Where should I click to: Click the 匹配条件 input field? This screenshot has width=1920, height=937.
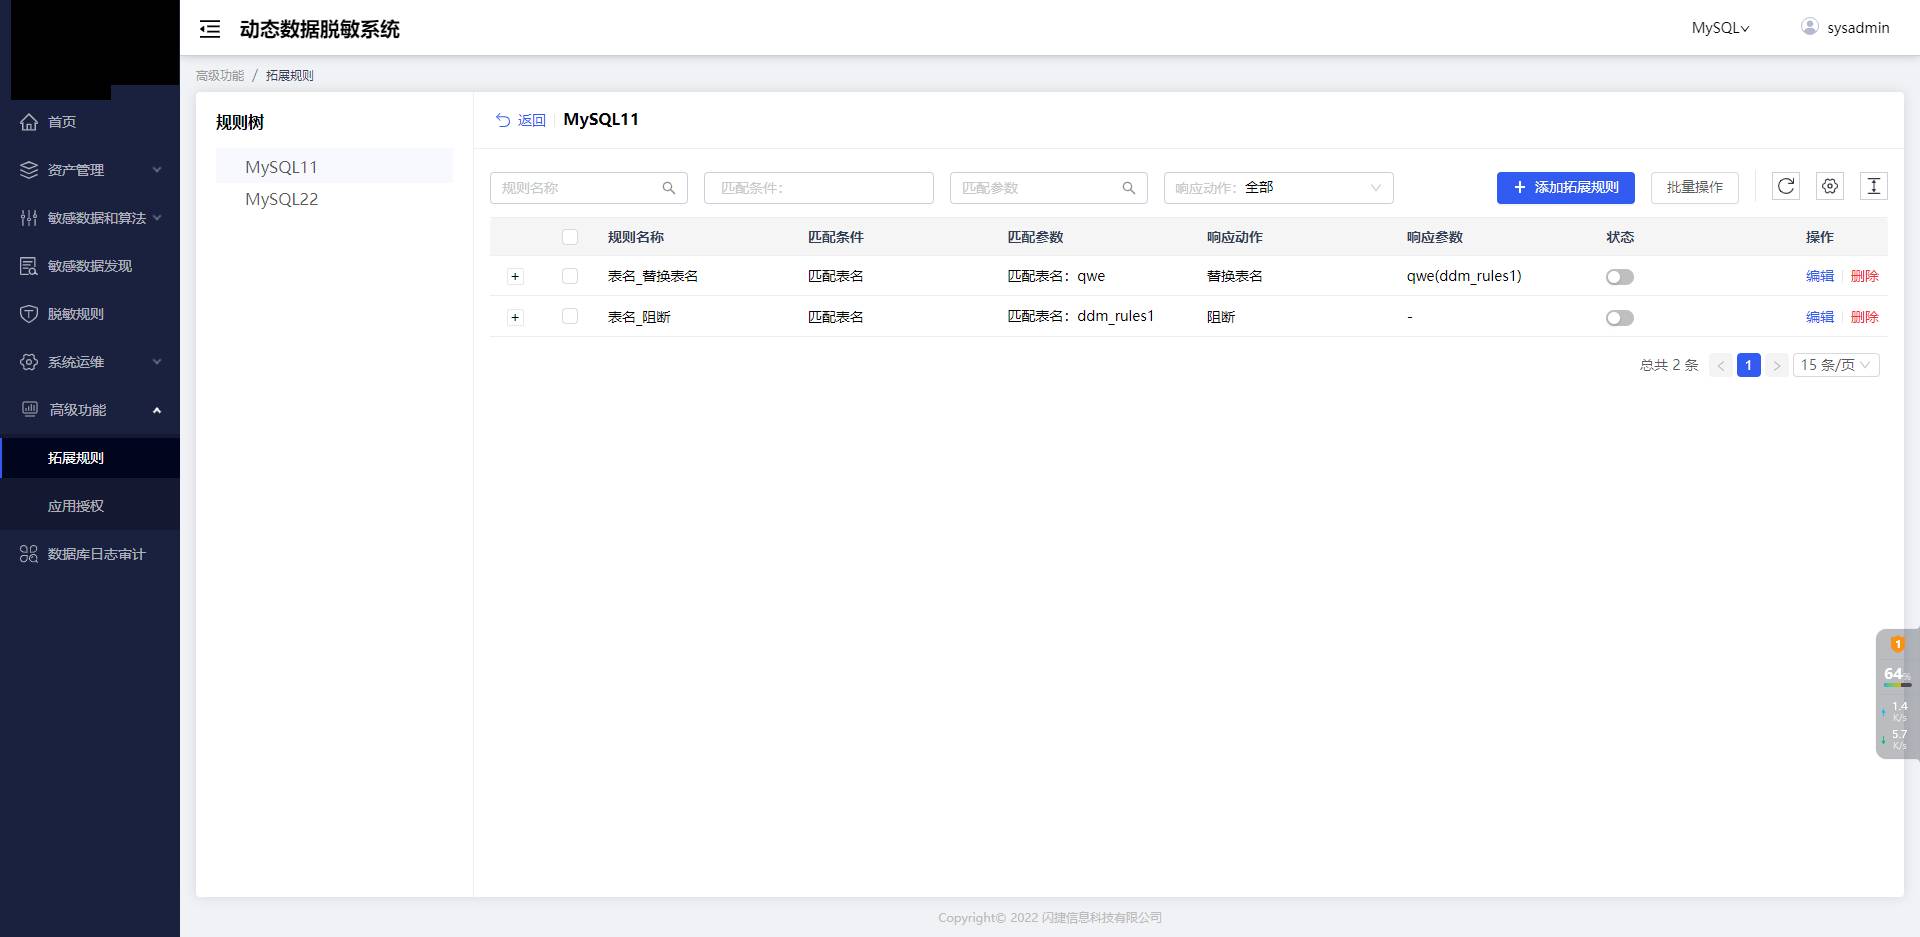819,188
